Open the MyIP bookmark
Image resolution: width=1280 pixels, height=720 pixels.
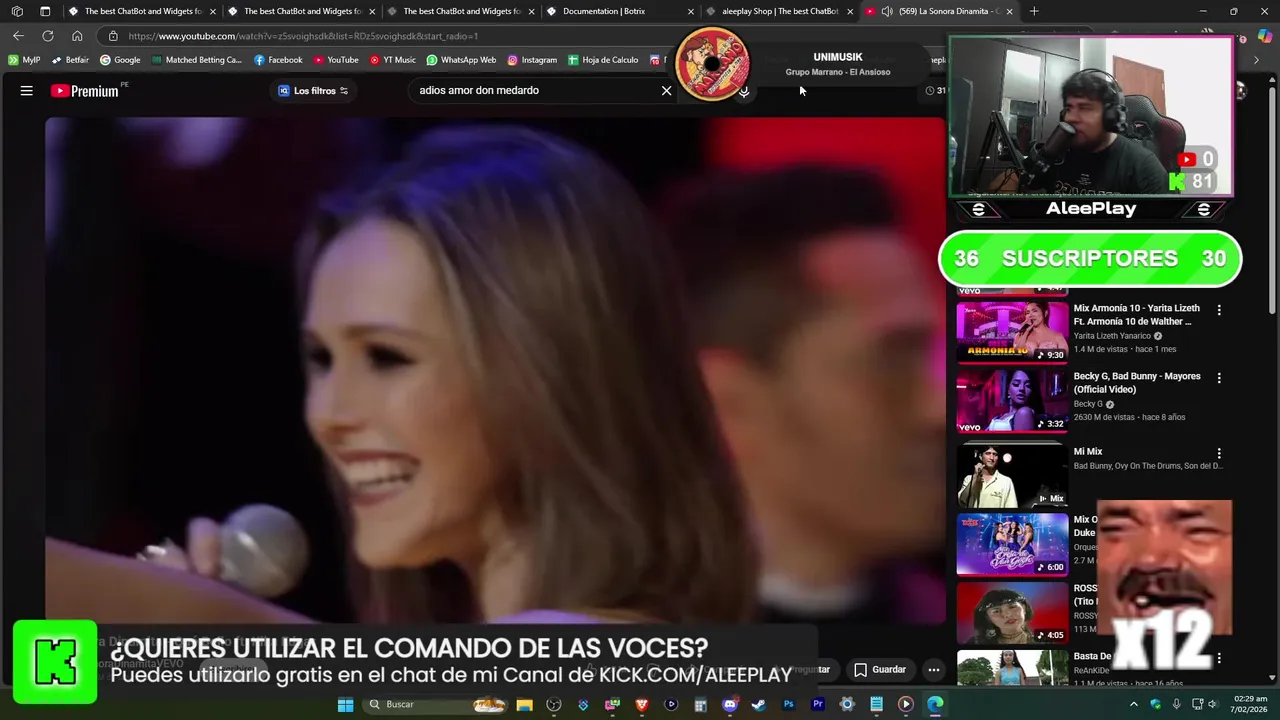(24, 60)
